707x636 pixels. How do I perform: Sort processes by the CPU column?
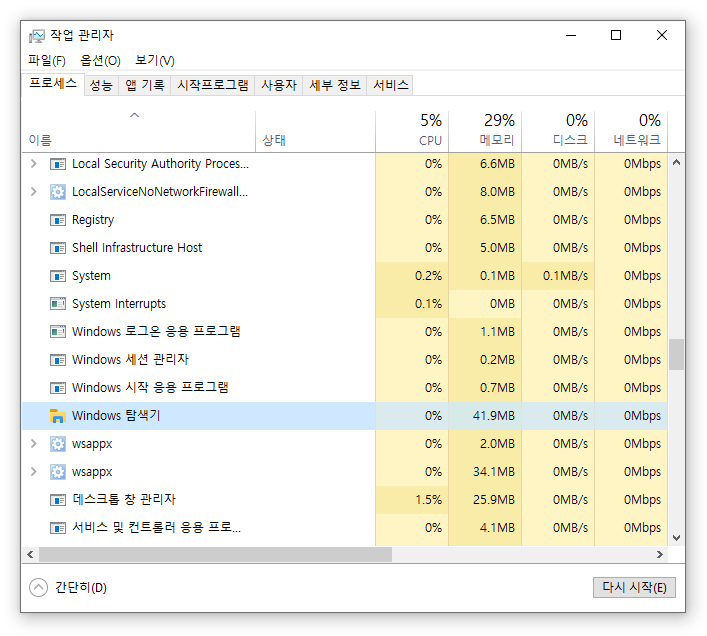coord(412,131)
